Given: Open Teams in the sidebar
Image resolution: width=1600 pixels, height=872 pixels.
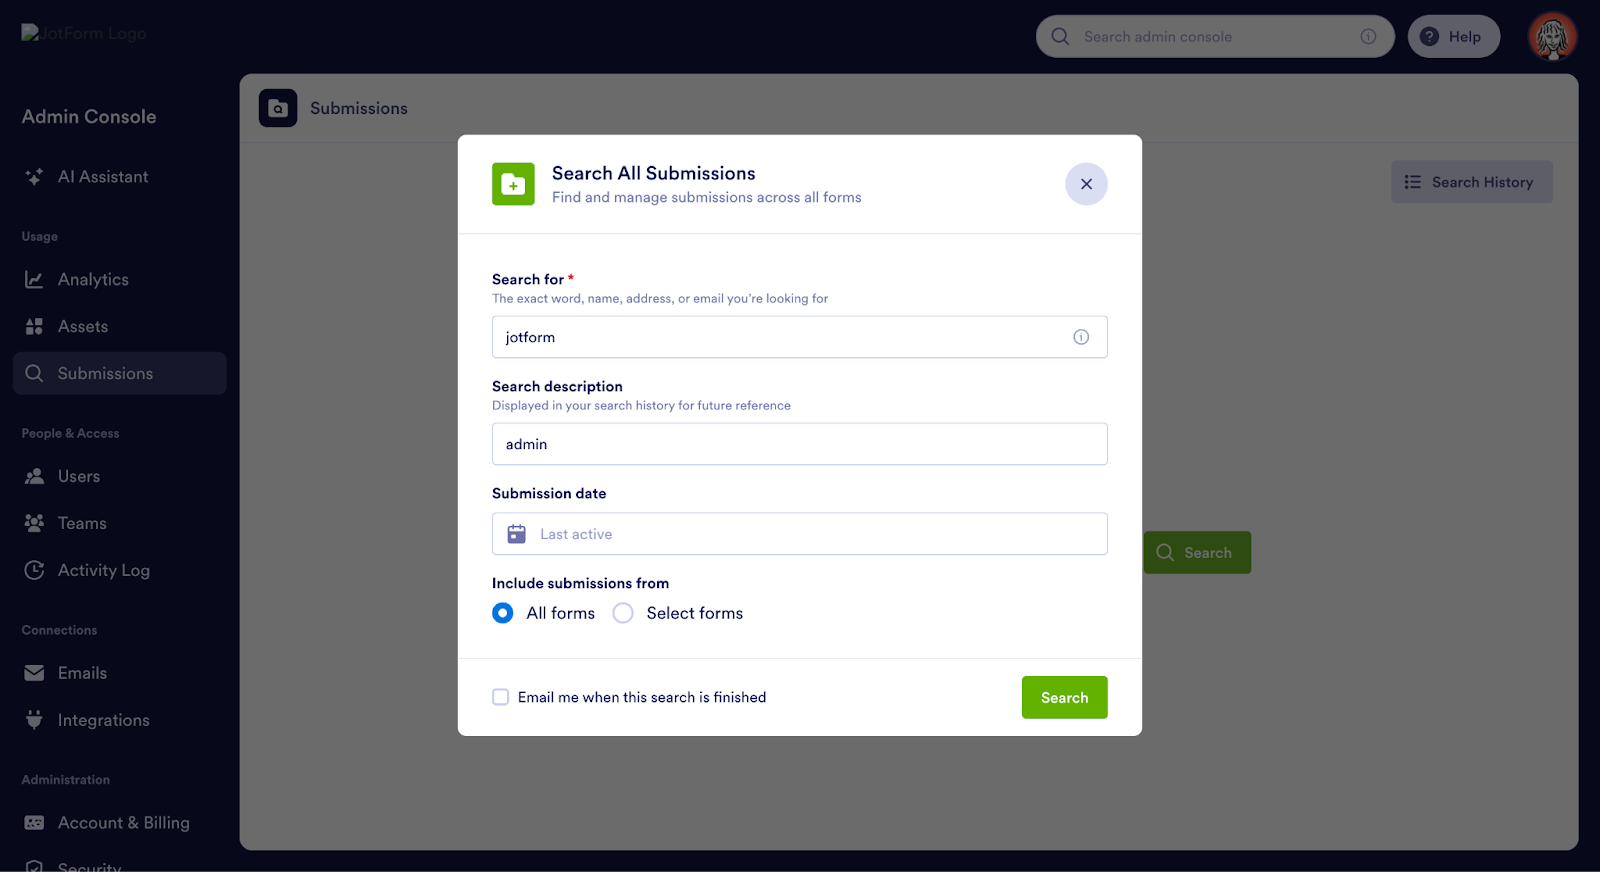Looking at the screenshot, I should point(120,523).
